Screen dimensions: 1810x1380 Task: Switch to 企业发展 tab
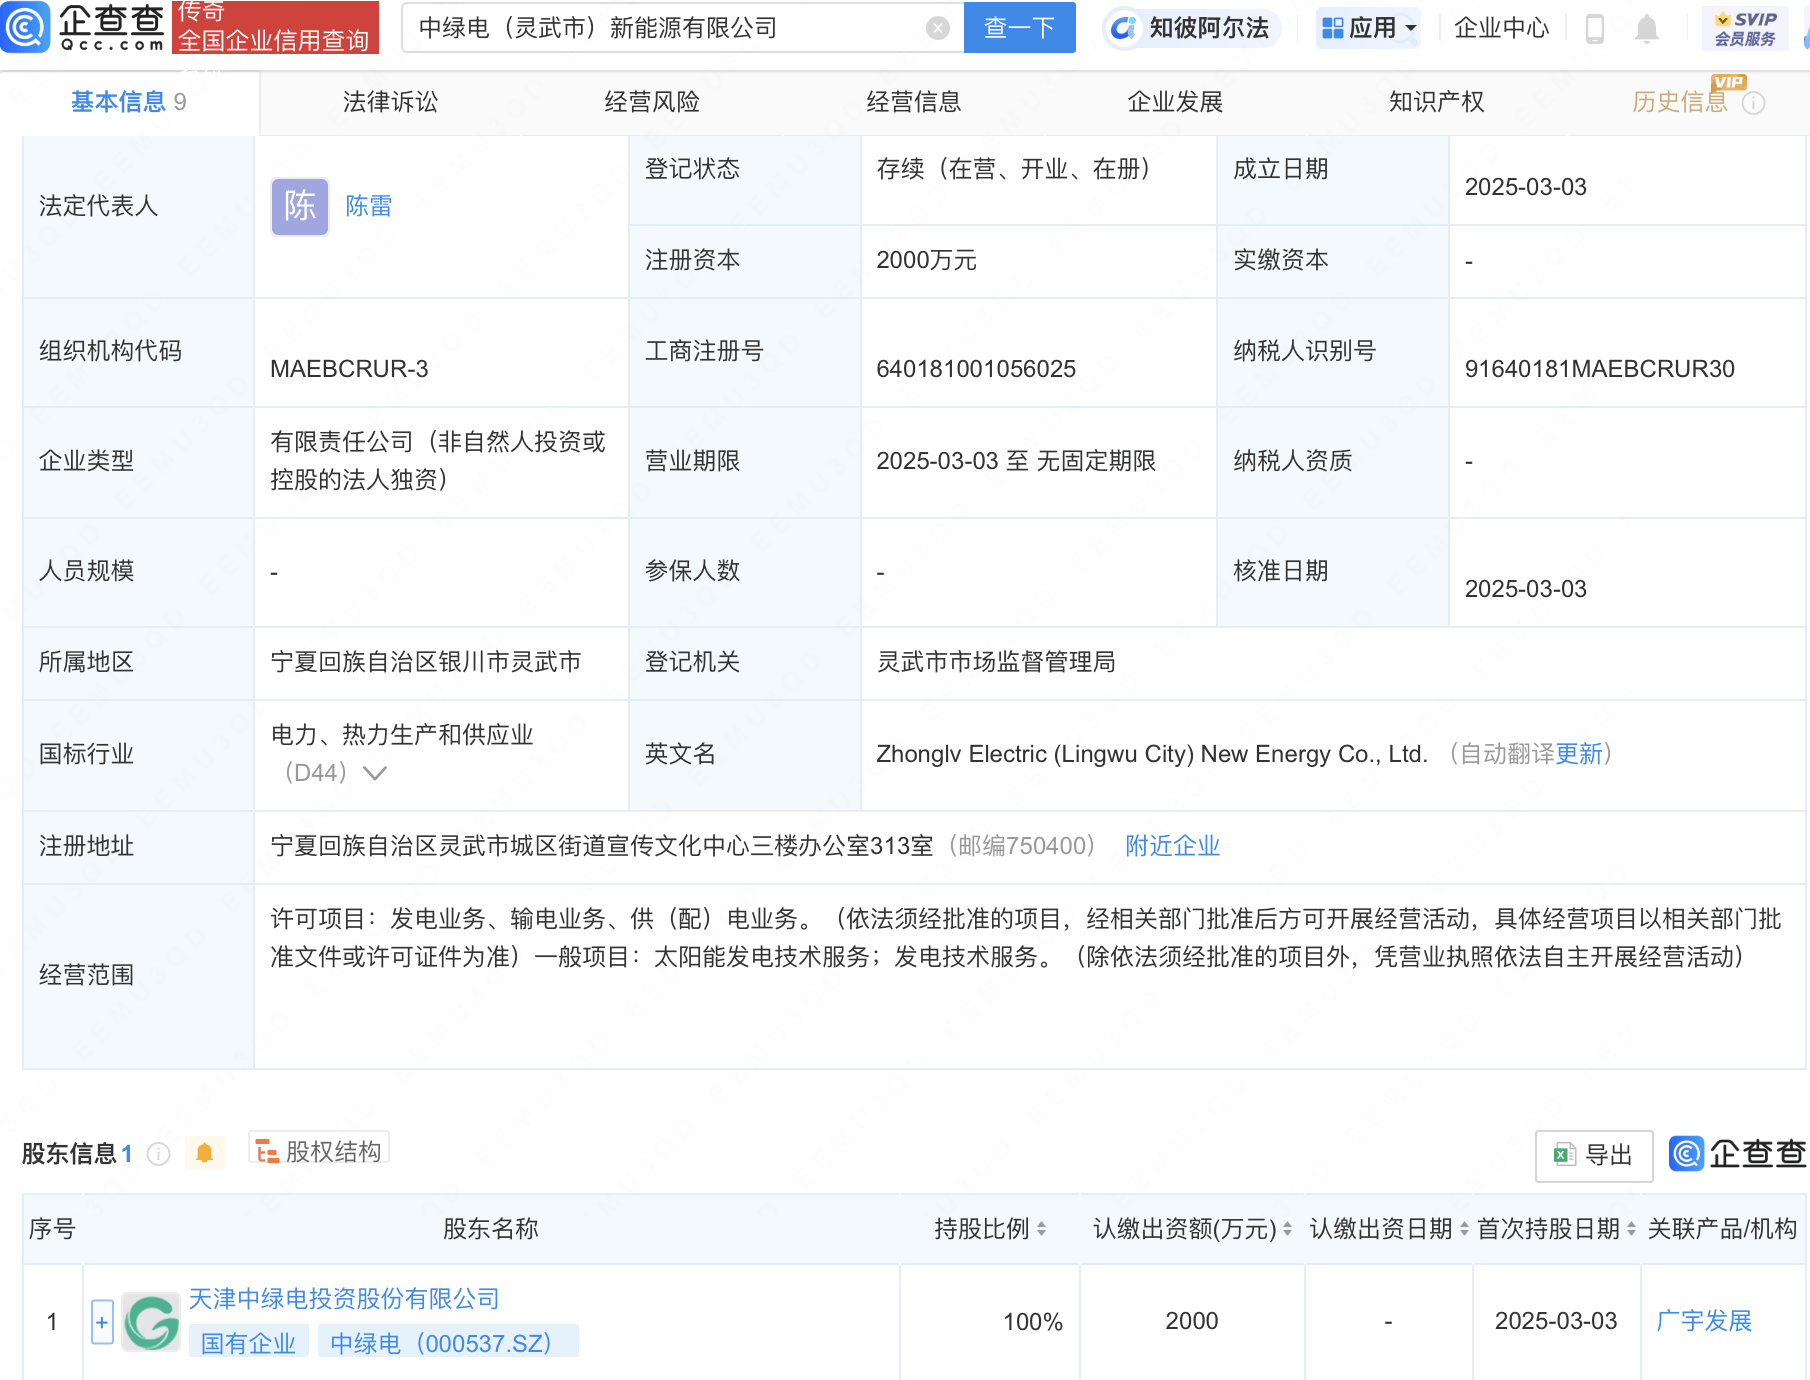[1175, 102]
